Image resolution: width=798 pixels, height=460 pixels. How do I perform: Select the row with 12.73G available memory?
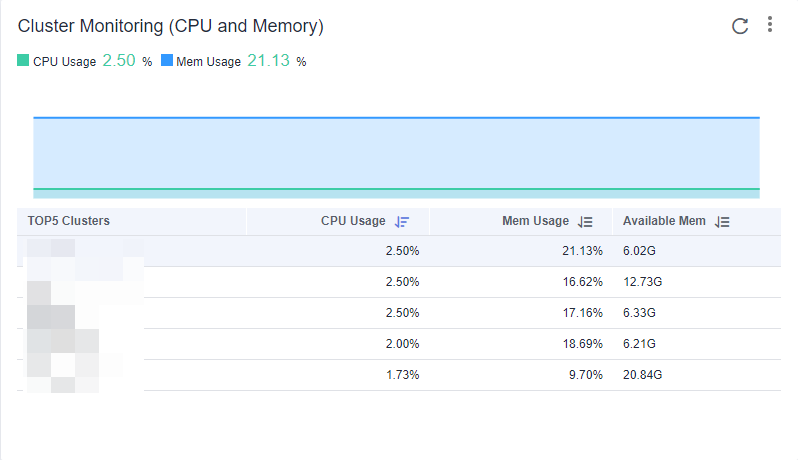click(x=400, y=282)
